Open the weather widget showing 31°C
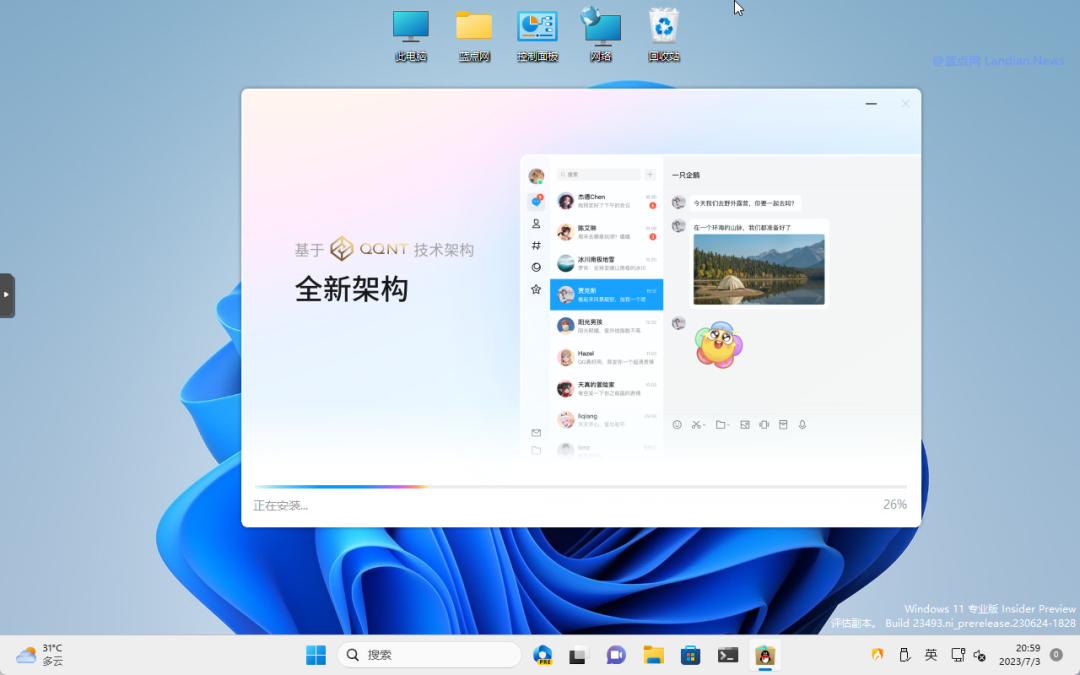1080x675 pixels. 40,654
